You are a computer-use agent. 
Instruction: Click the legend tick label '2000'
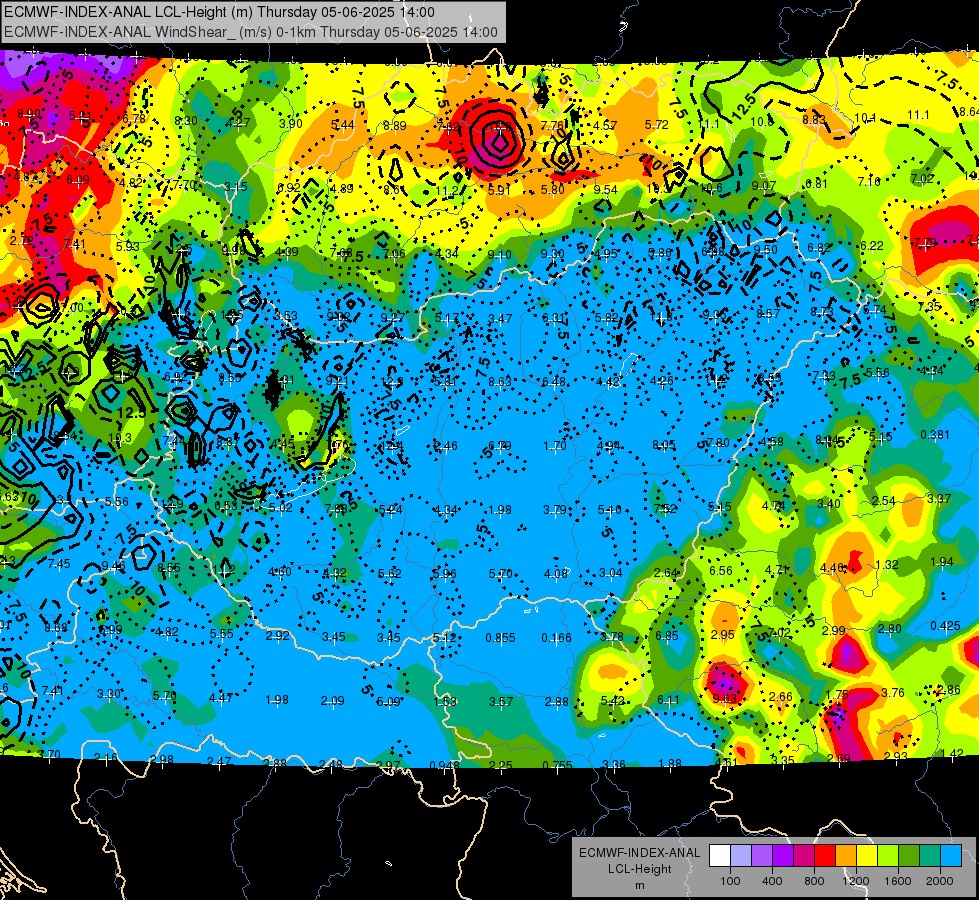(940, 881)
